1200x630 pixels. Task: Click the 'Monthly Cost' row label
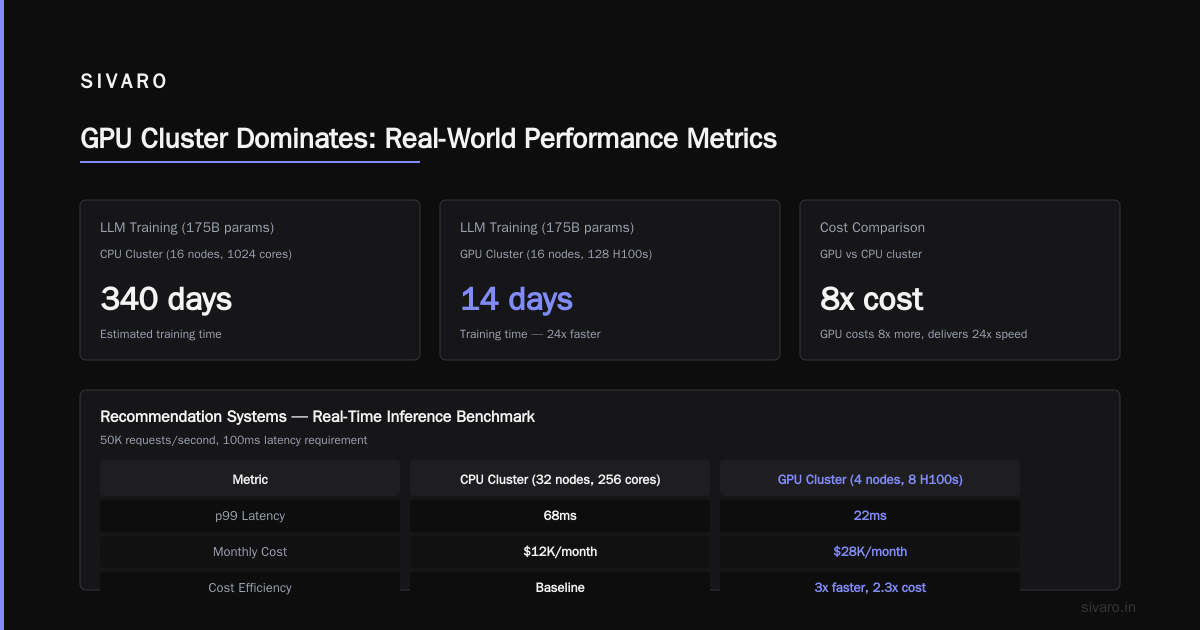click(250, 551)
